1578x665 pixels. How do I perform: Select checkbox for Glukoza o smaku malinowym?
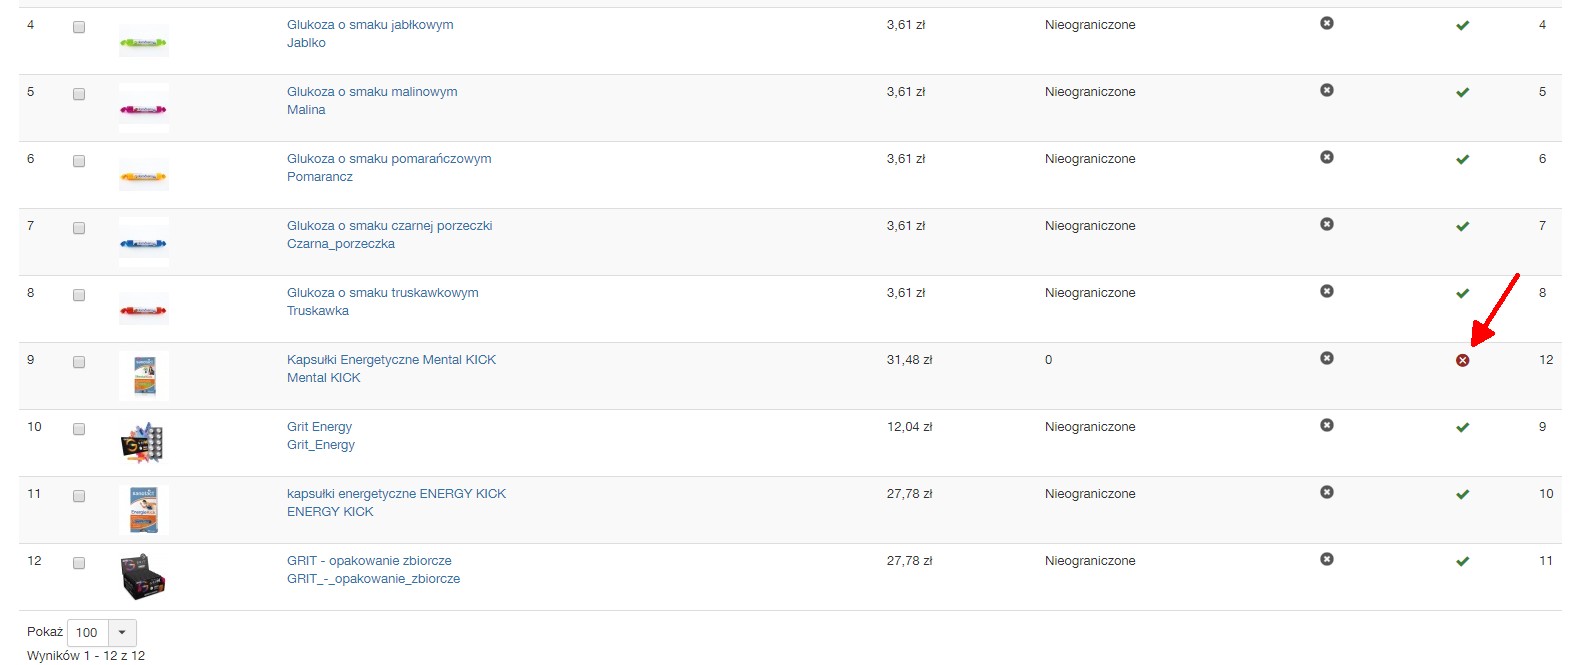(79, 95)
